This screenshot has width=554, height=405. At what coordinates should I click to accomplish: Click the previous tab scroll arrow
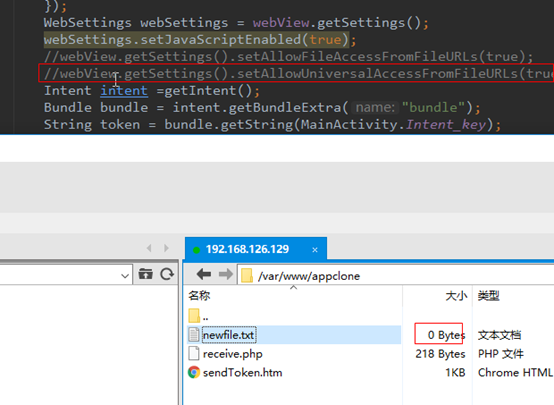pos(149,248)
